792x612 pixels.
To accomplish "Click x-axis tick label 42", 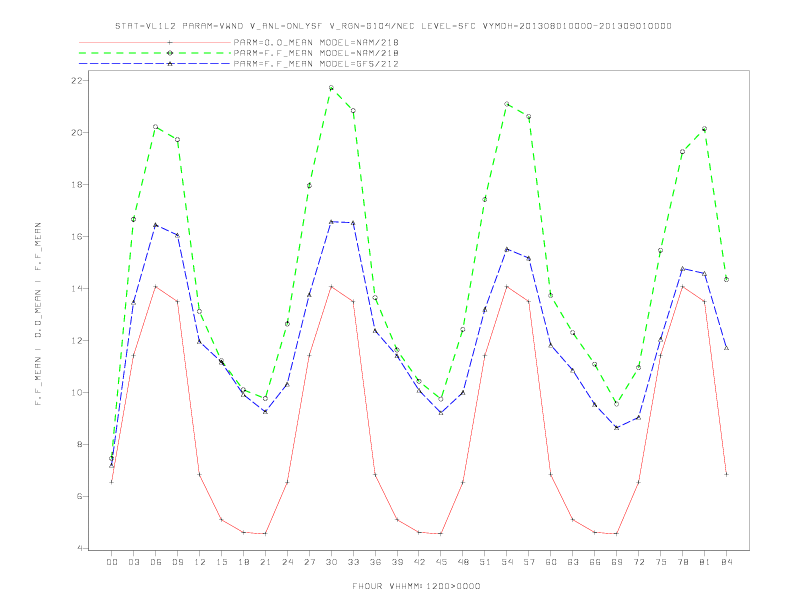I will pos(419,562).
